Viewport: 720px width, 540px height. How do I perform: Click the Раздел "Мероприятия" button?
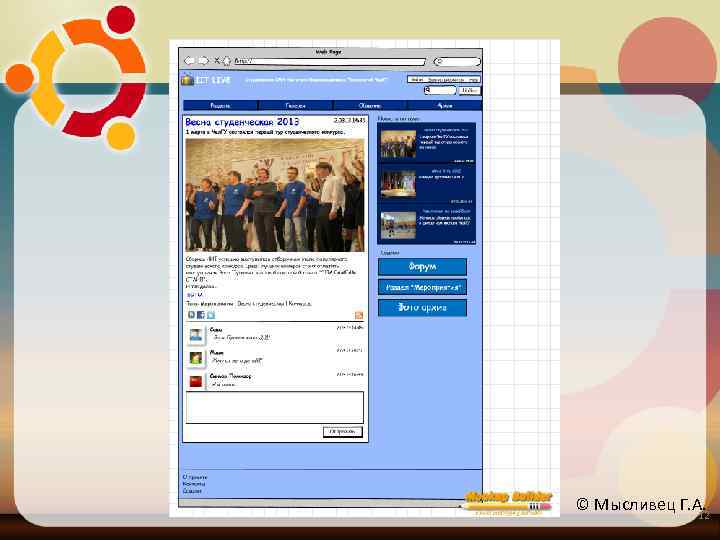[422, 287]
